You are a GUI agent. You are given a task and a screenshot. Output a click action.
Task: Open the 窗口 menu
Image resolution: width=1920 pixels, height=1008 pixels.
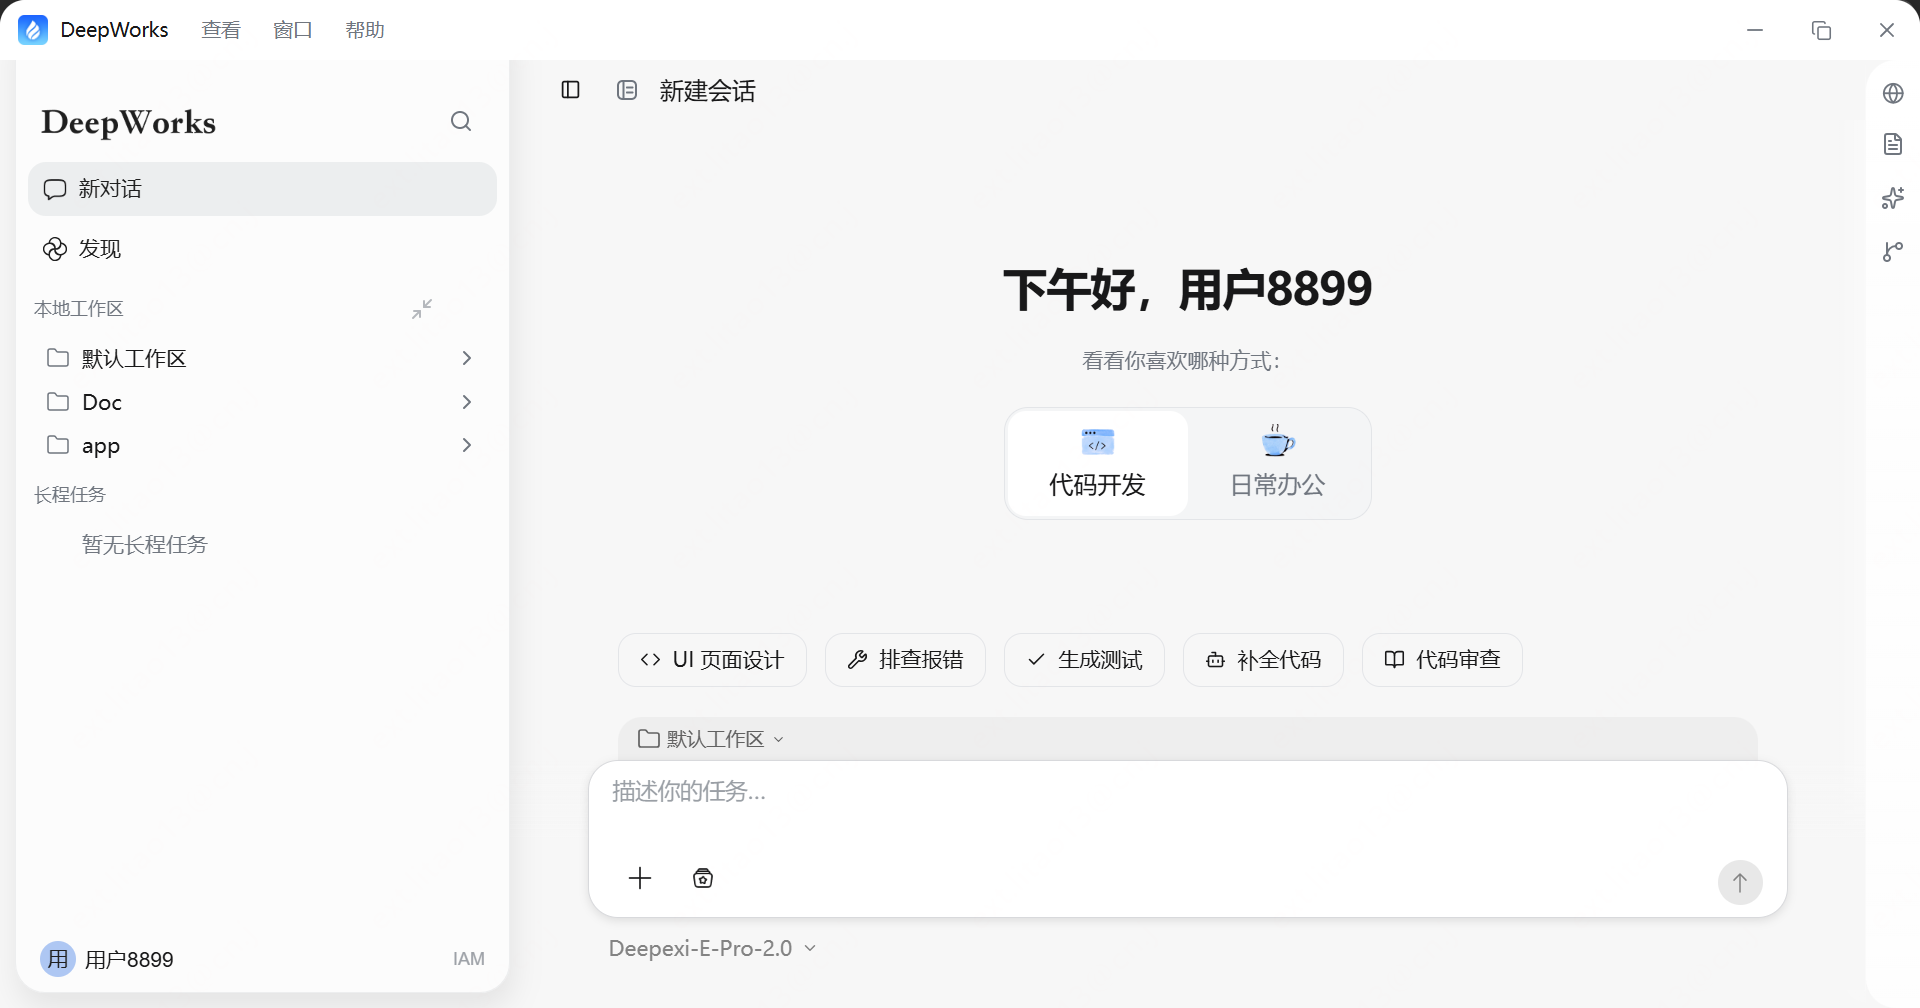293,30
